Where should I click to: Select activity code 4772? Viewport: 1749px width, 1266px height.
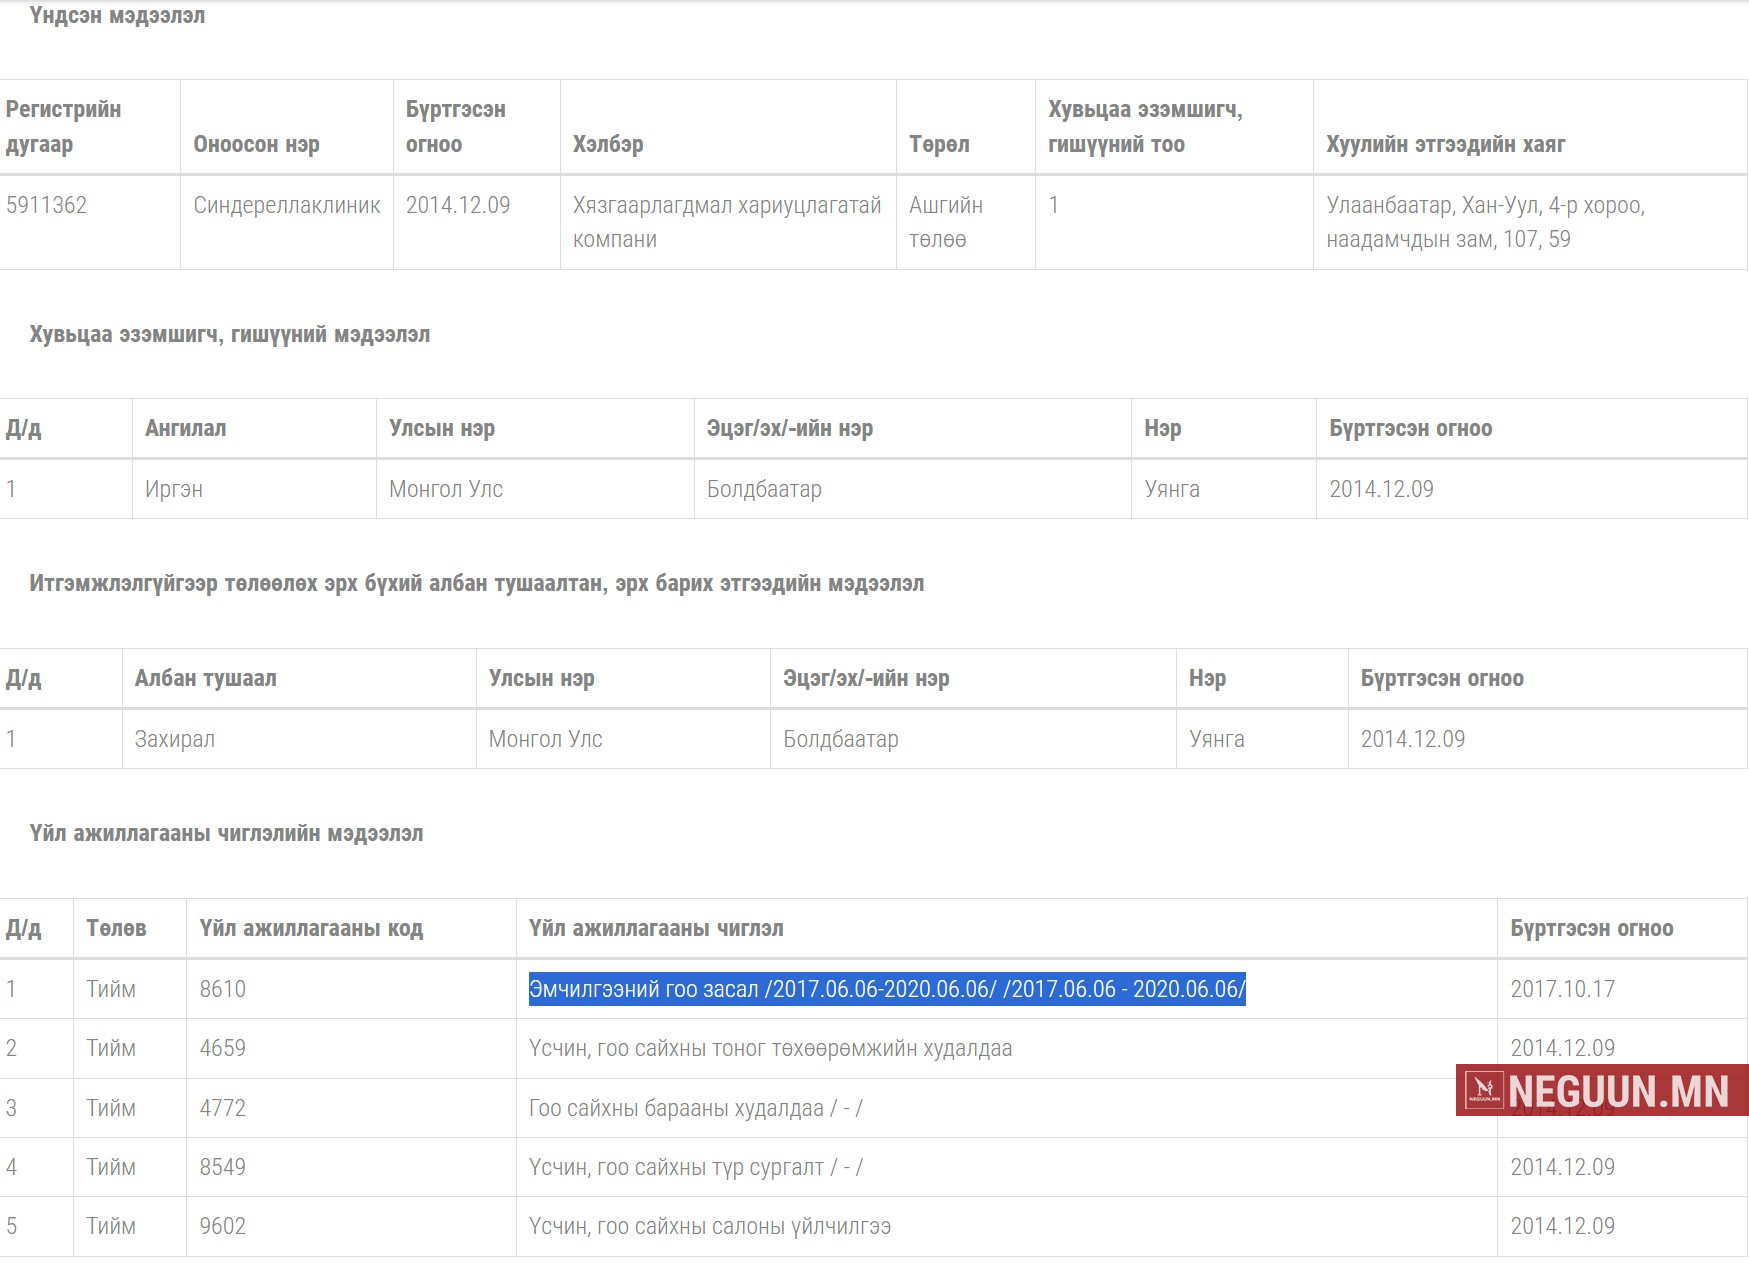tap(222, 1108)
